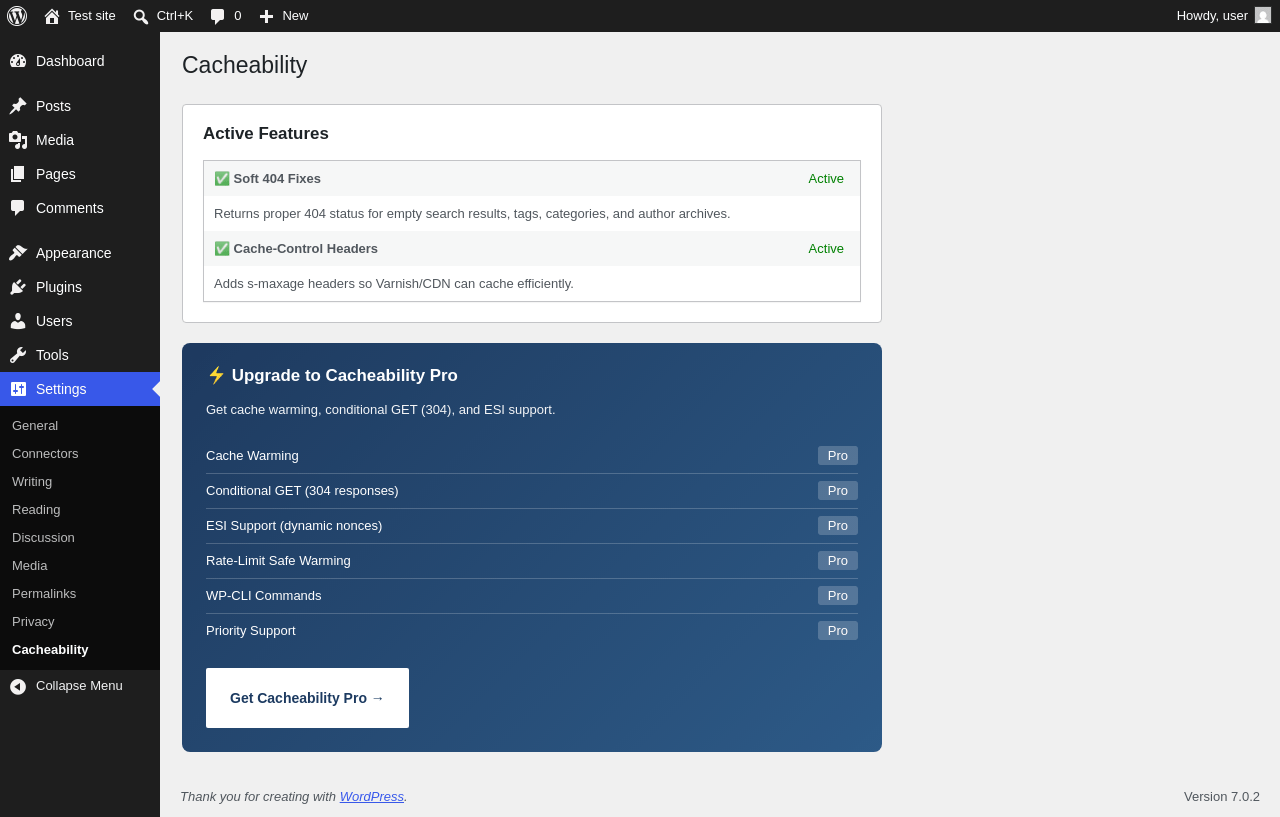Click the comments bubble icon in toolbar
Image resolution: width=1280 pixels, height=817 pixels.
[x=218, y=16]
